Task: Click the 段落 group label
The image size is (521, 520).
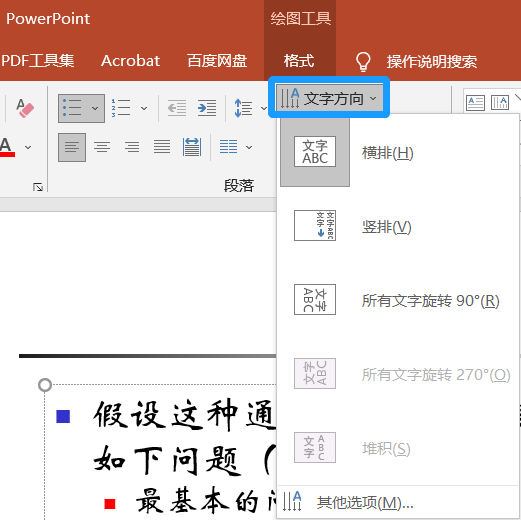Action: 239,186
